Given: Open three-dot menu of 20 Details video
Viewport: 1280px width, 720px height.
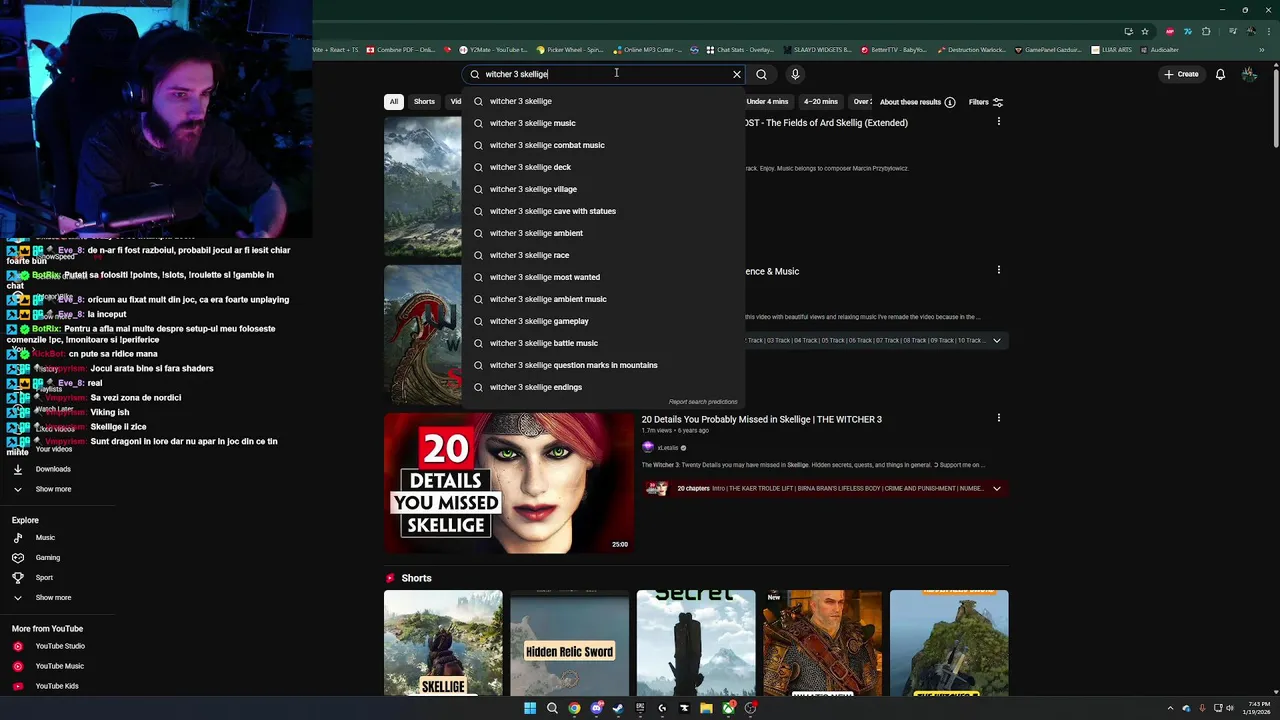Looking at the screenshot, I should click(998, 418).
